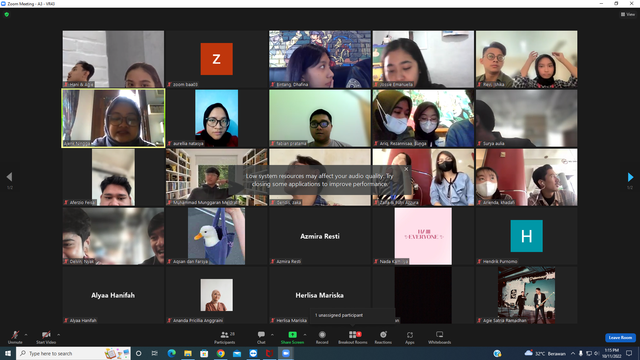
Task: Open TeamViewer from taskbar
Action: (253, 353)
